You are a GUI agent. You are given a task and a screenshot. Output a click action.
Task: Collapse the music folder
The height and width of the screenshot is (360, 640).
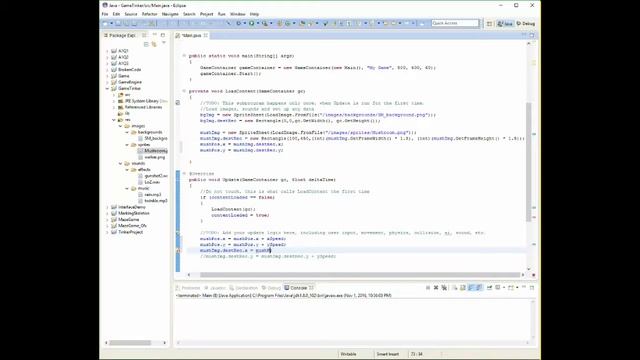click(x=127, y=188)
